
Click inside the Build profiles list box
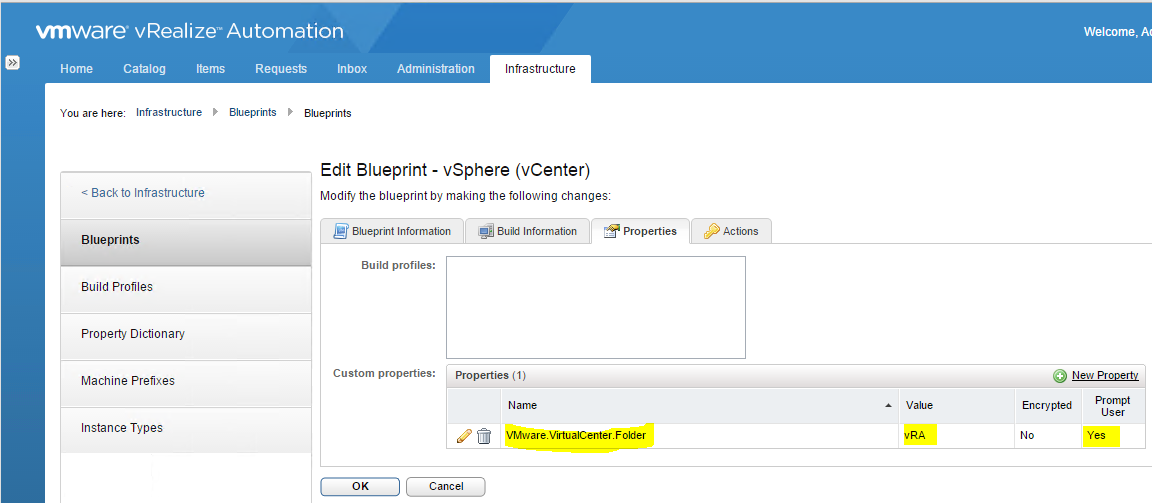[x=596, y=307]
